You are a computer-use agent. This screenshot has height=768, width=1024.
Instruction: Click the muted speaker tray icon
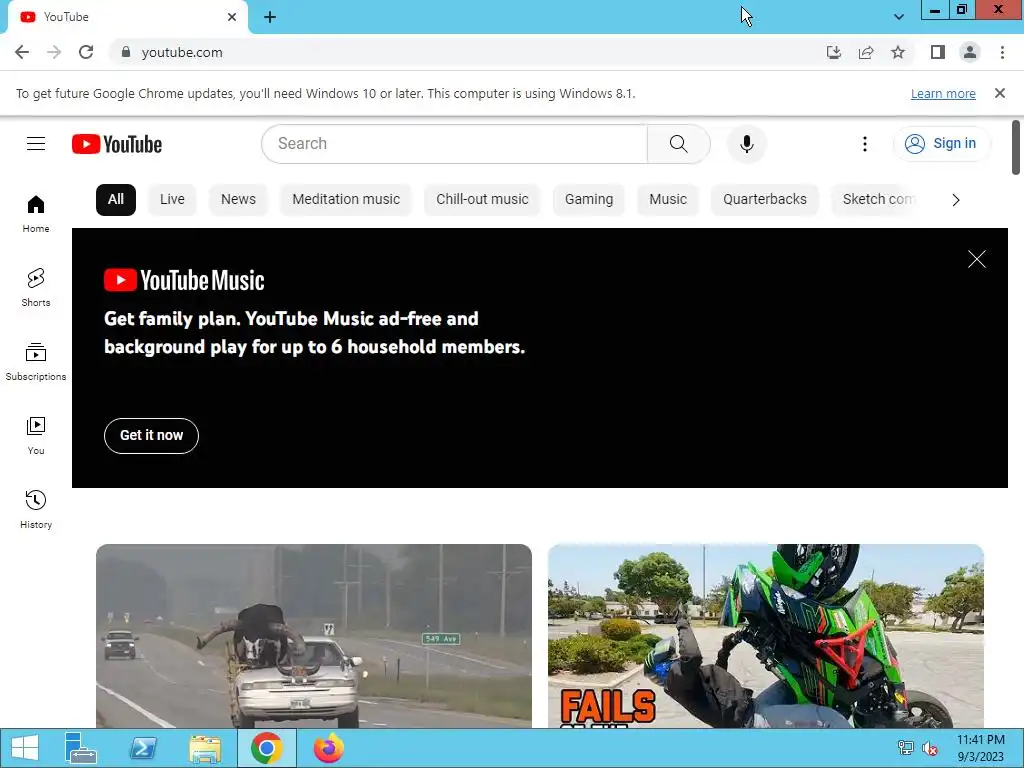click(x=929, y=748)
